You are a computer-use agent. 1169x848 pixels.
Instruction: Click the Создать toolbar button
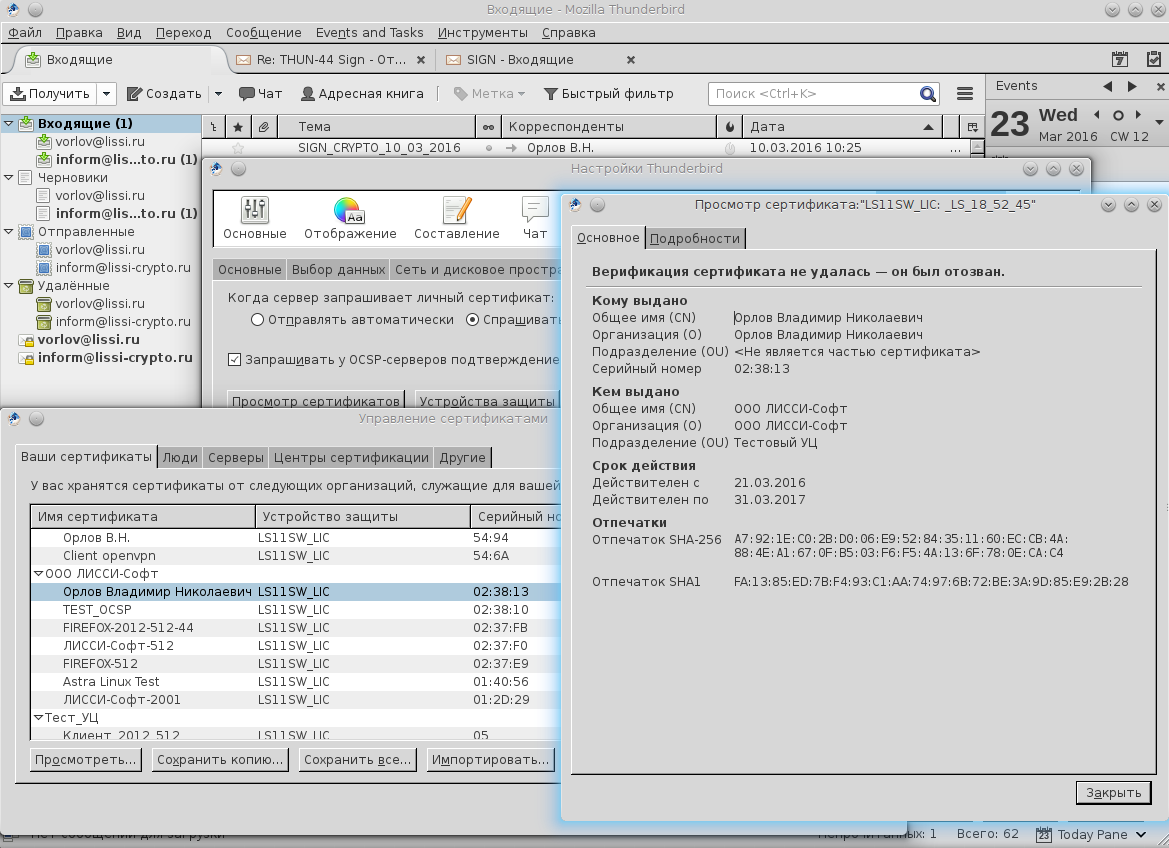tap(164, 94)
